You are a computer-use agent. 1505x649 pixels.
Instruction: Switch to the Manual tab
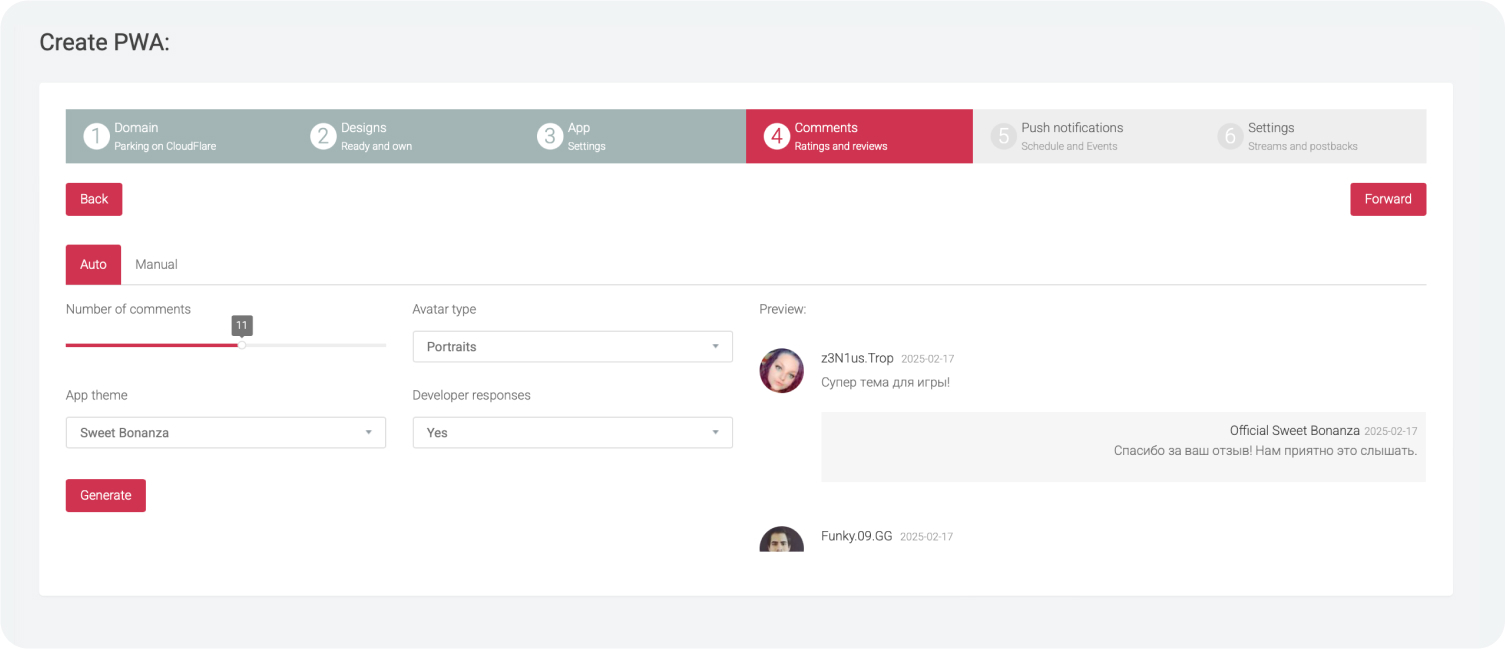point(156,265)
